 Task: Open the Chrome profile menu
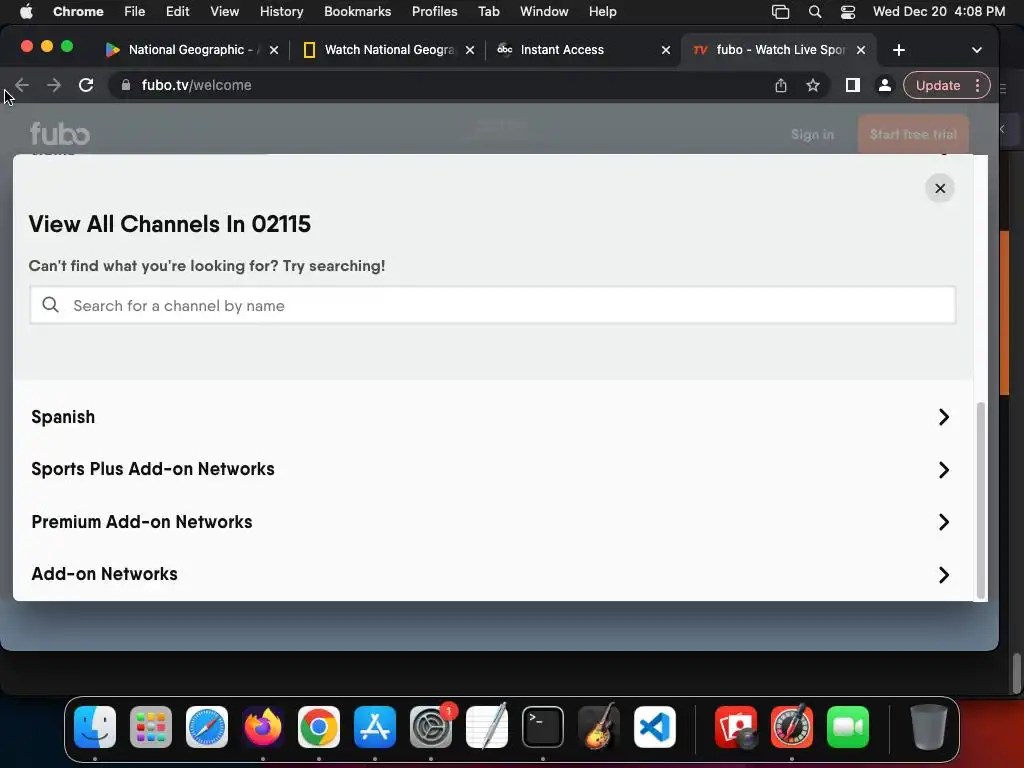884,85
